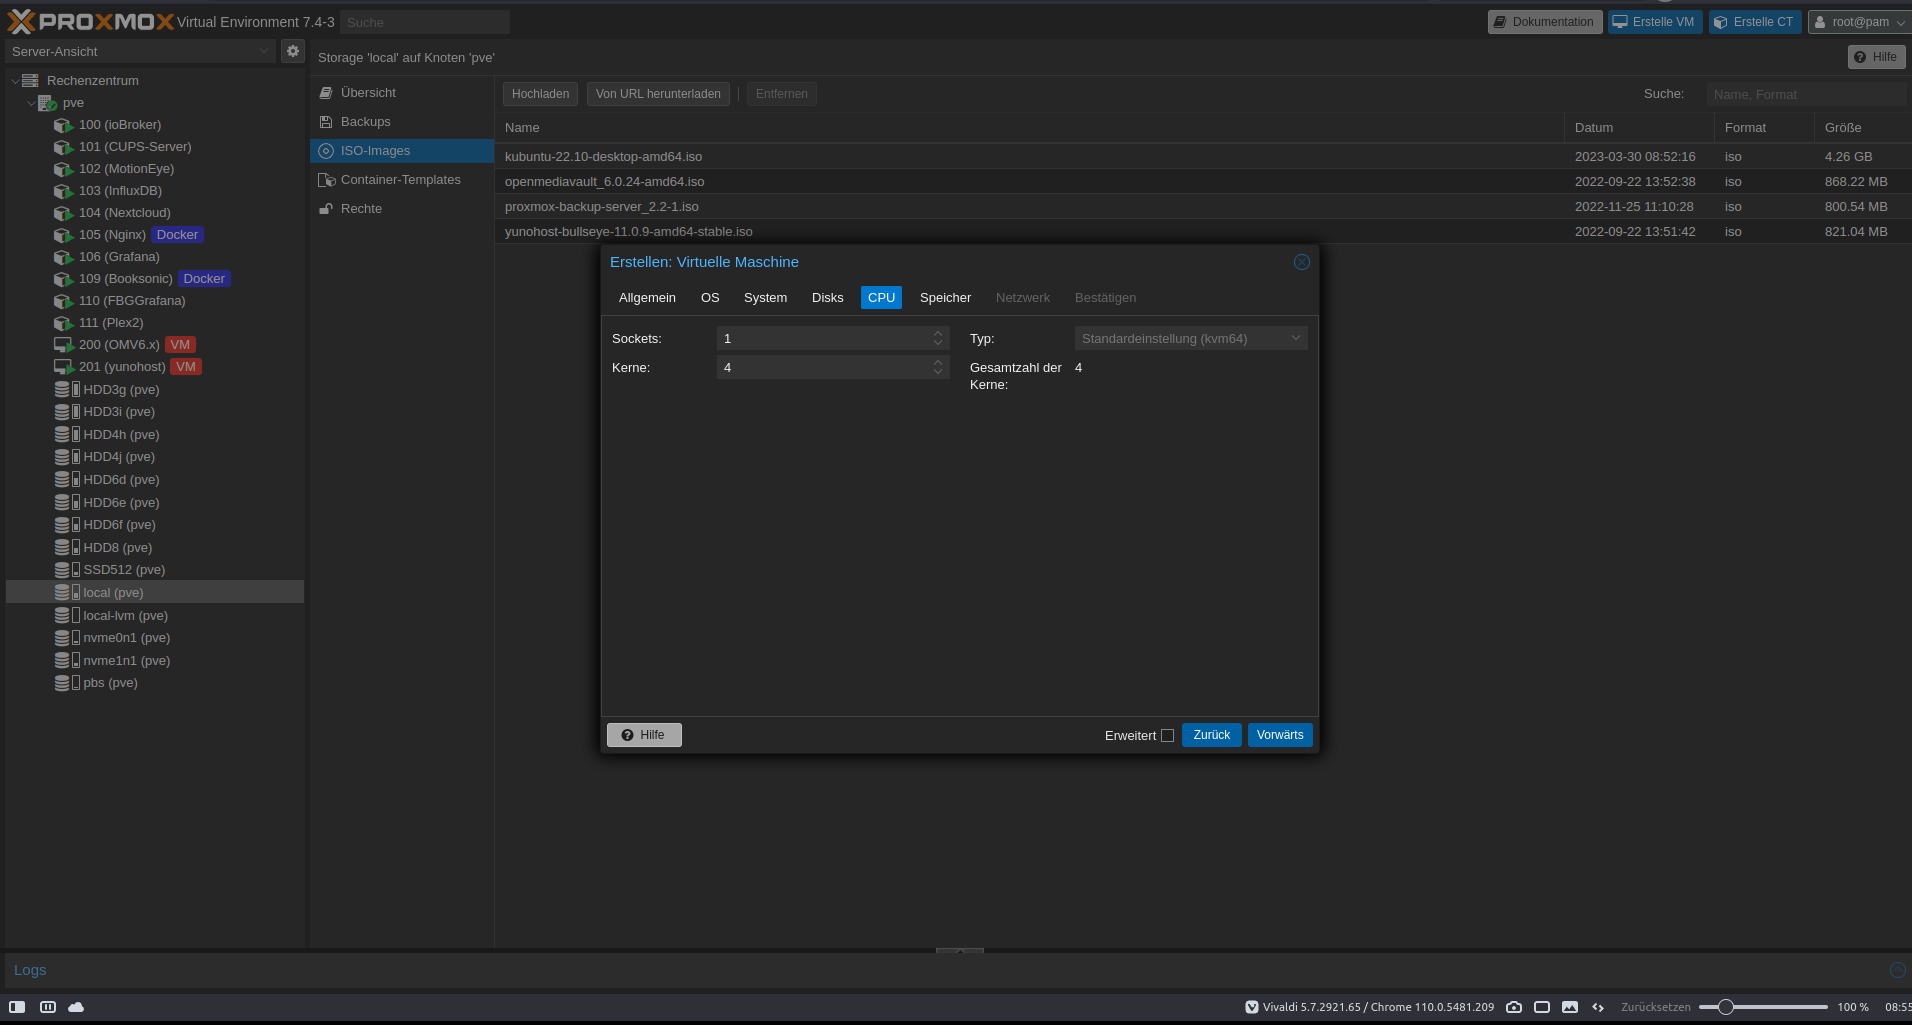Toggle Vivaldi panel icon in status bar
The height and width of the screenshot is (1025, 1912).
(17, 1007)
